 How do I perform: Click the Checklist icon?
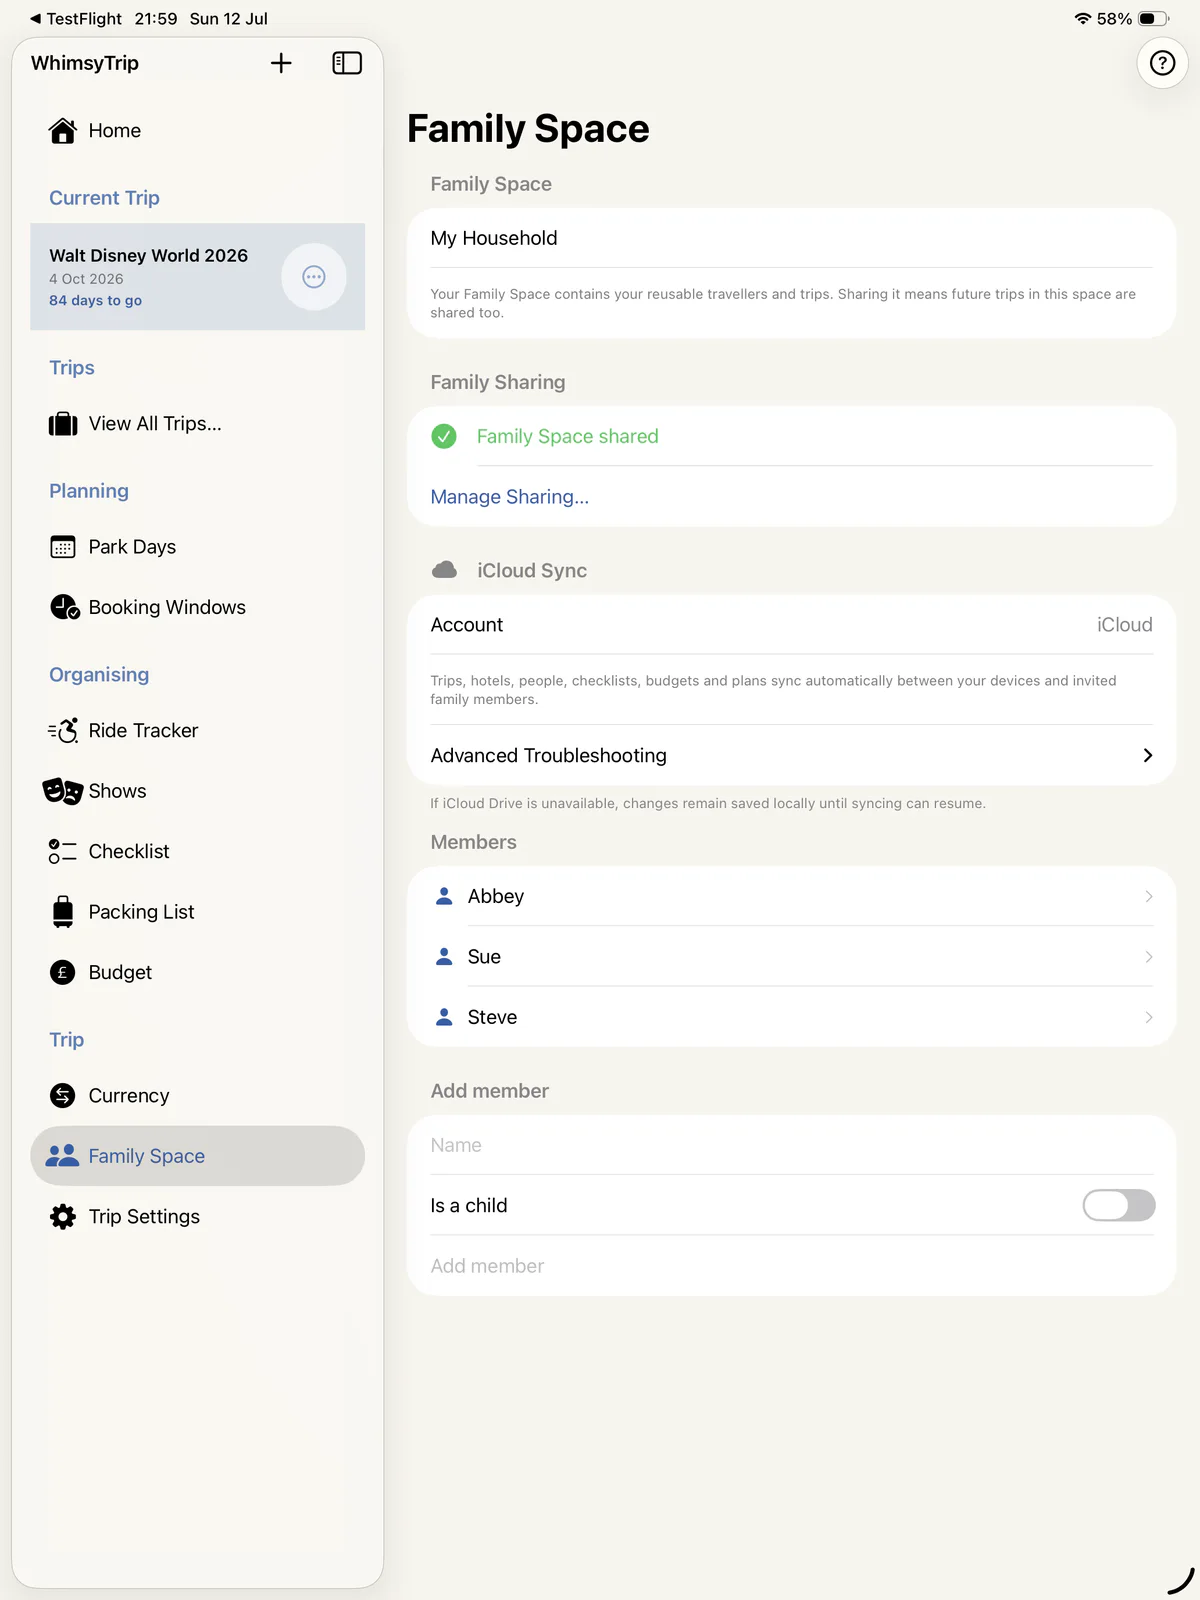(x=63, y=851)
